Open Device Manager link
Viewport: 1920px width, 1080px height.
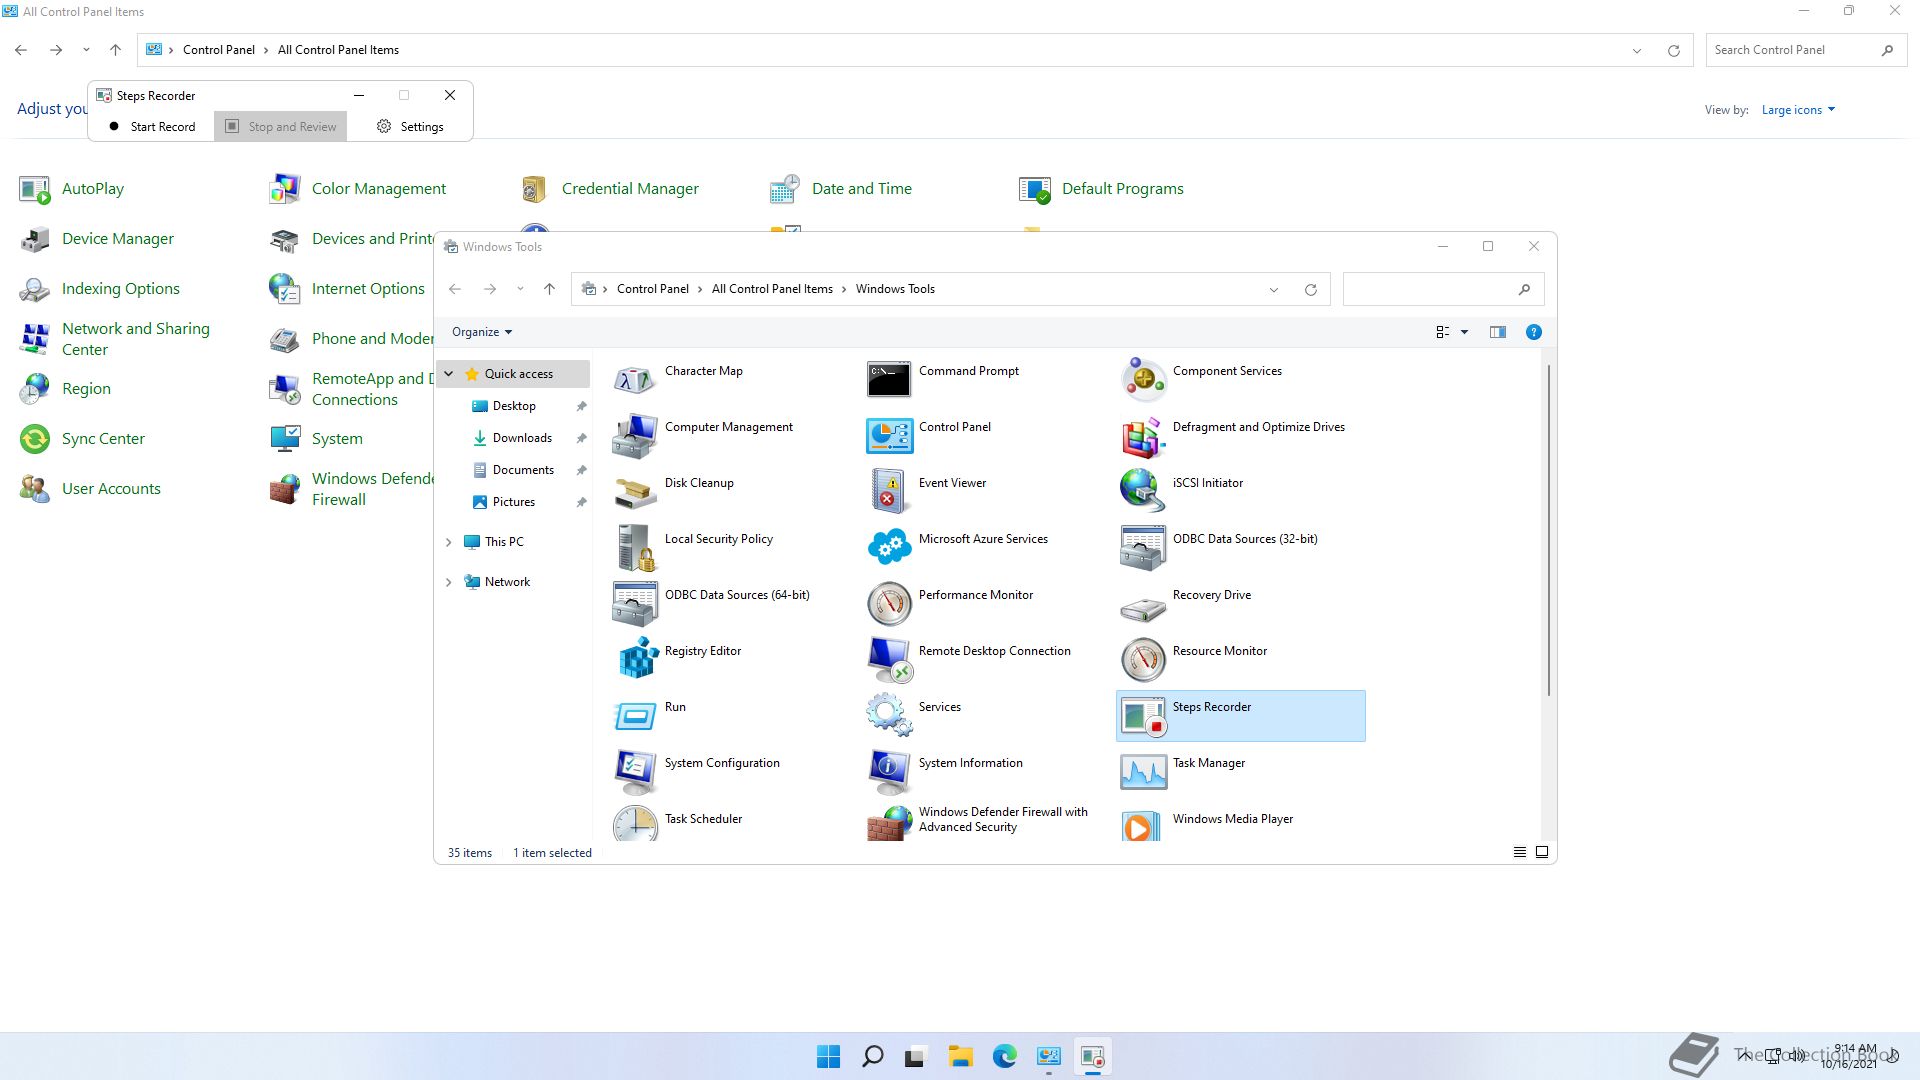tap(118, 239)
